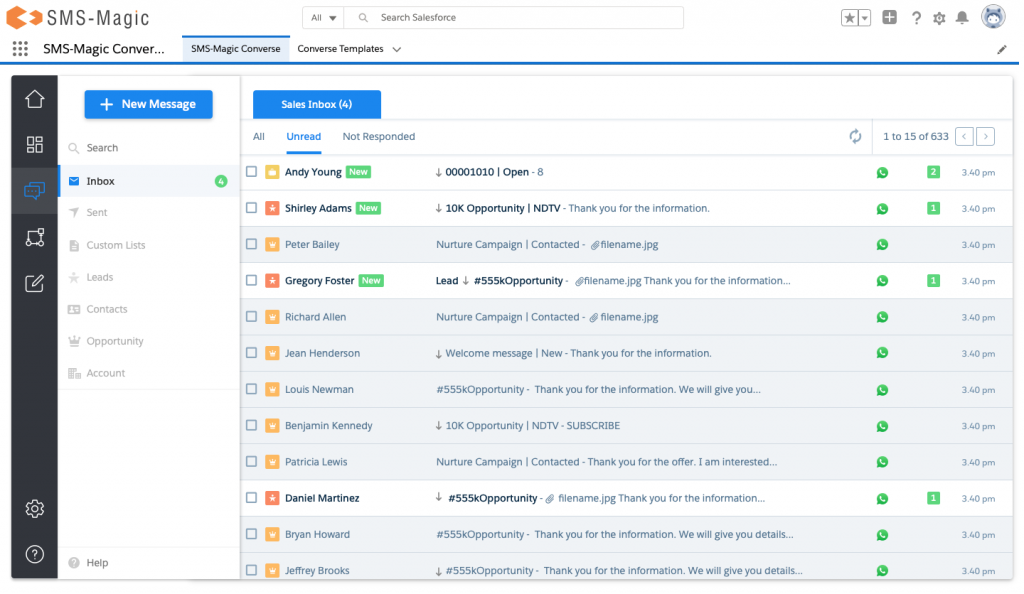This screenshot has height=594, width=1024.
Task: Refresh the inbox list
Action: click(x=855, y=136)
